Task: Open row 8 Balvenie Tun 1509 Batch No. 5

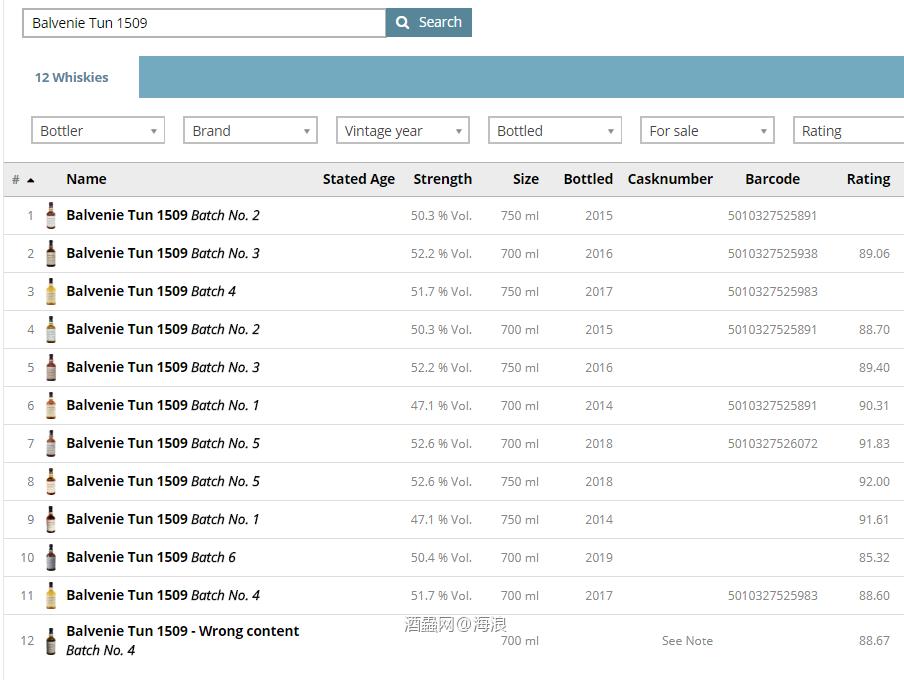Action: pos(163,482)
